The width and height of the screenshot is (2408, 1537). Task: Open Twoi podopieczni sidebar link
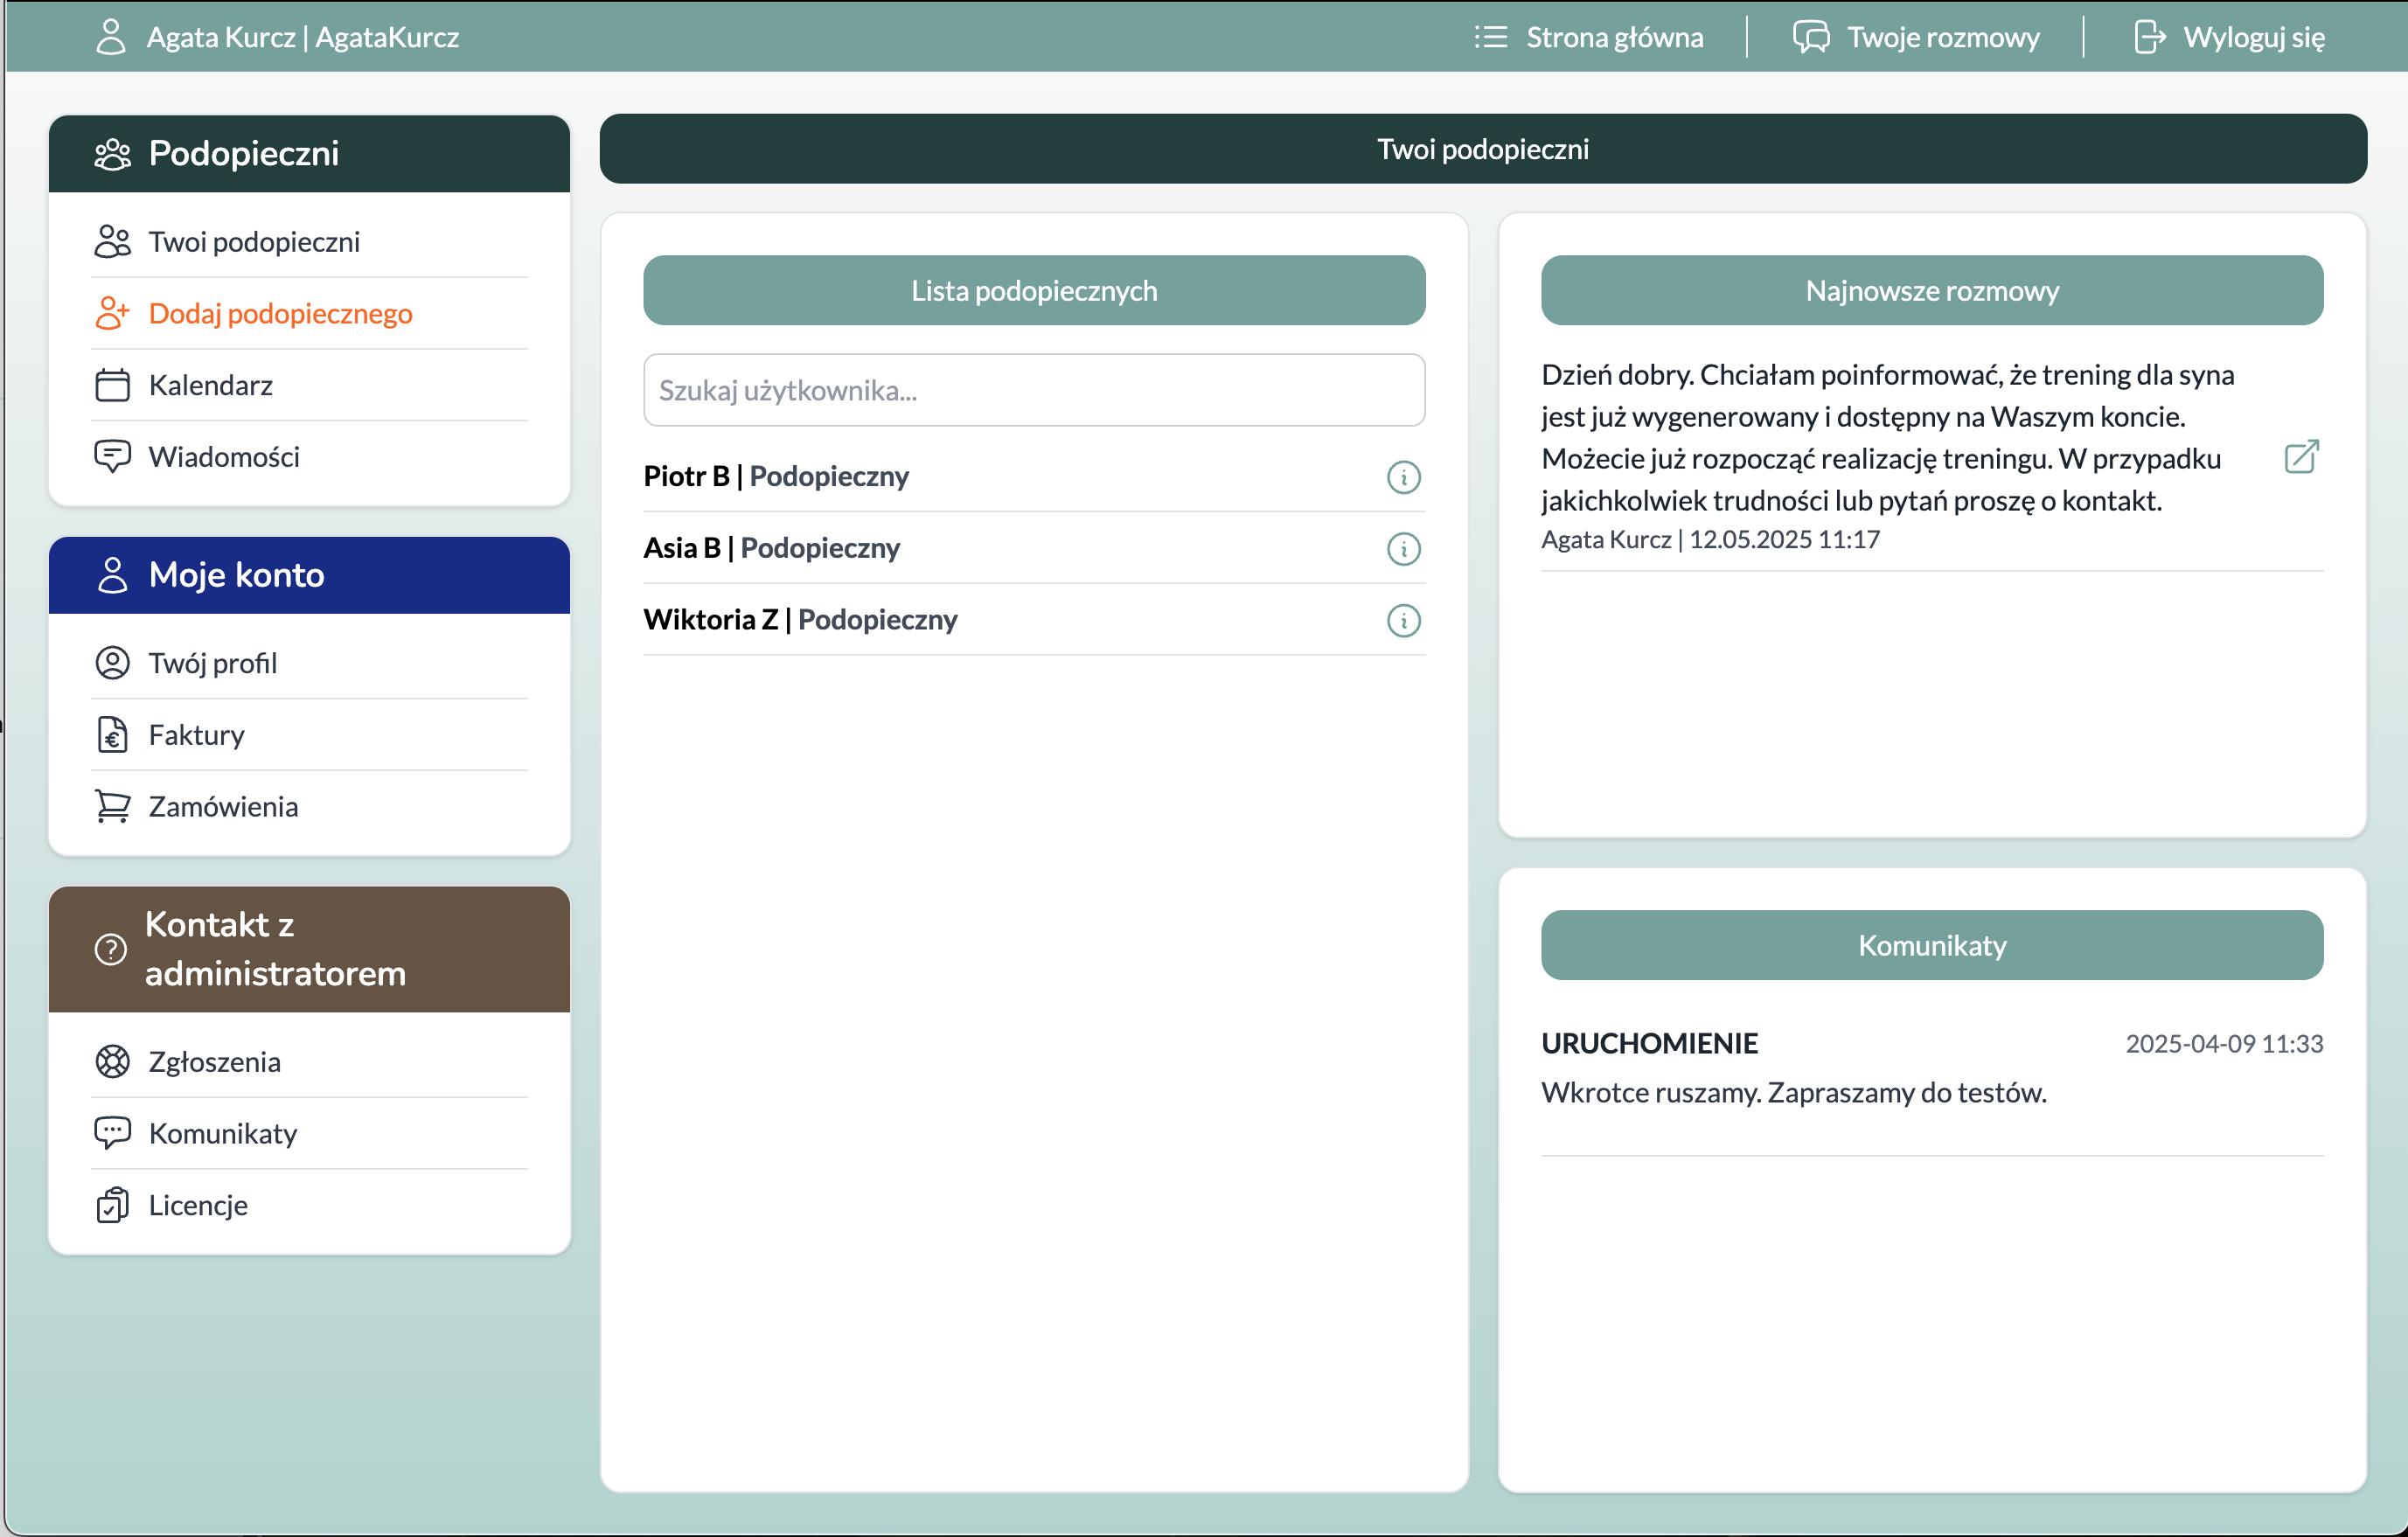coord(254,242)
